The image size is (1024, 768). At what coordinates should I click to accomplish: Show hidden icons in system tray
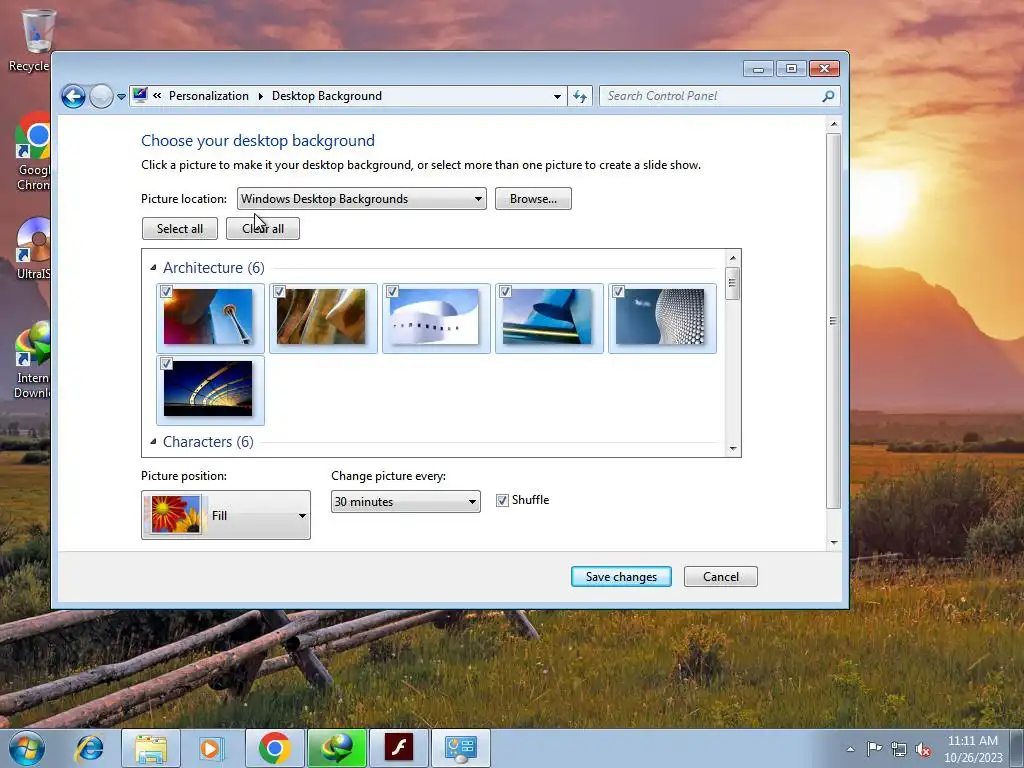pyautogui.click(x=850, y=749)
